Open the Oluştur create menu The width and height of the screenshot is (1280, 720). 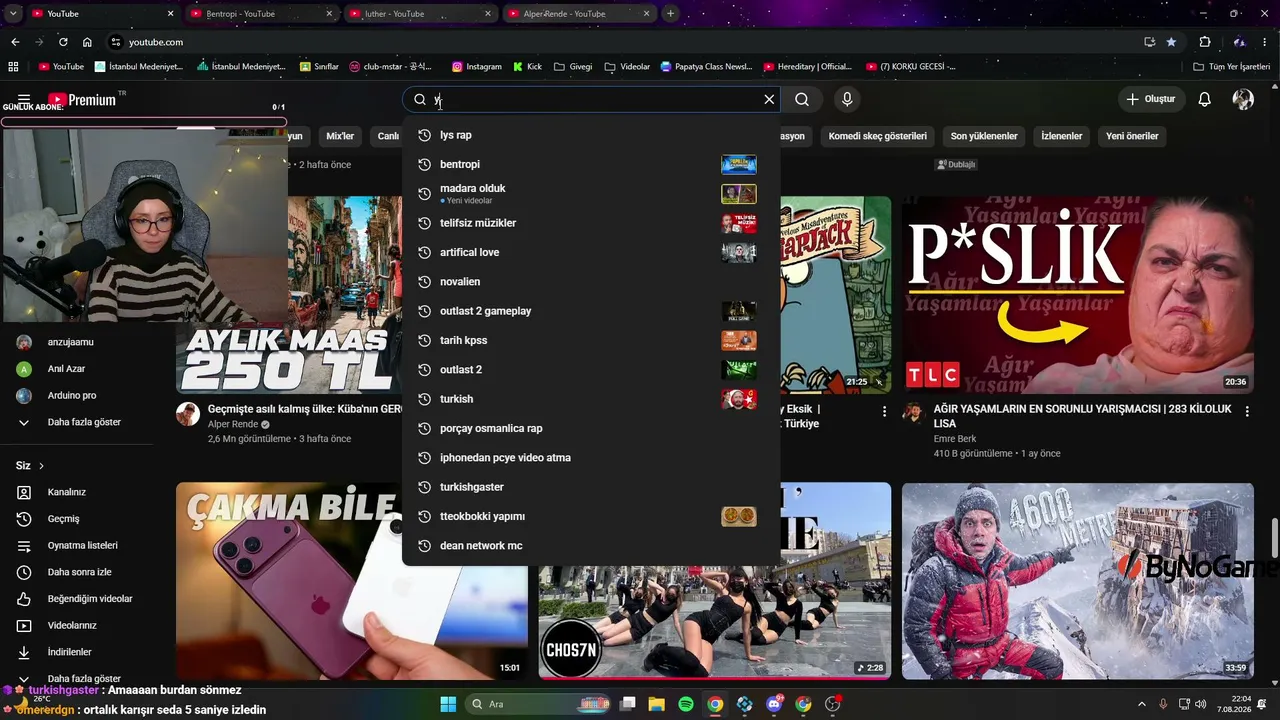click(1150, 100)
